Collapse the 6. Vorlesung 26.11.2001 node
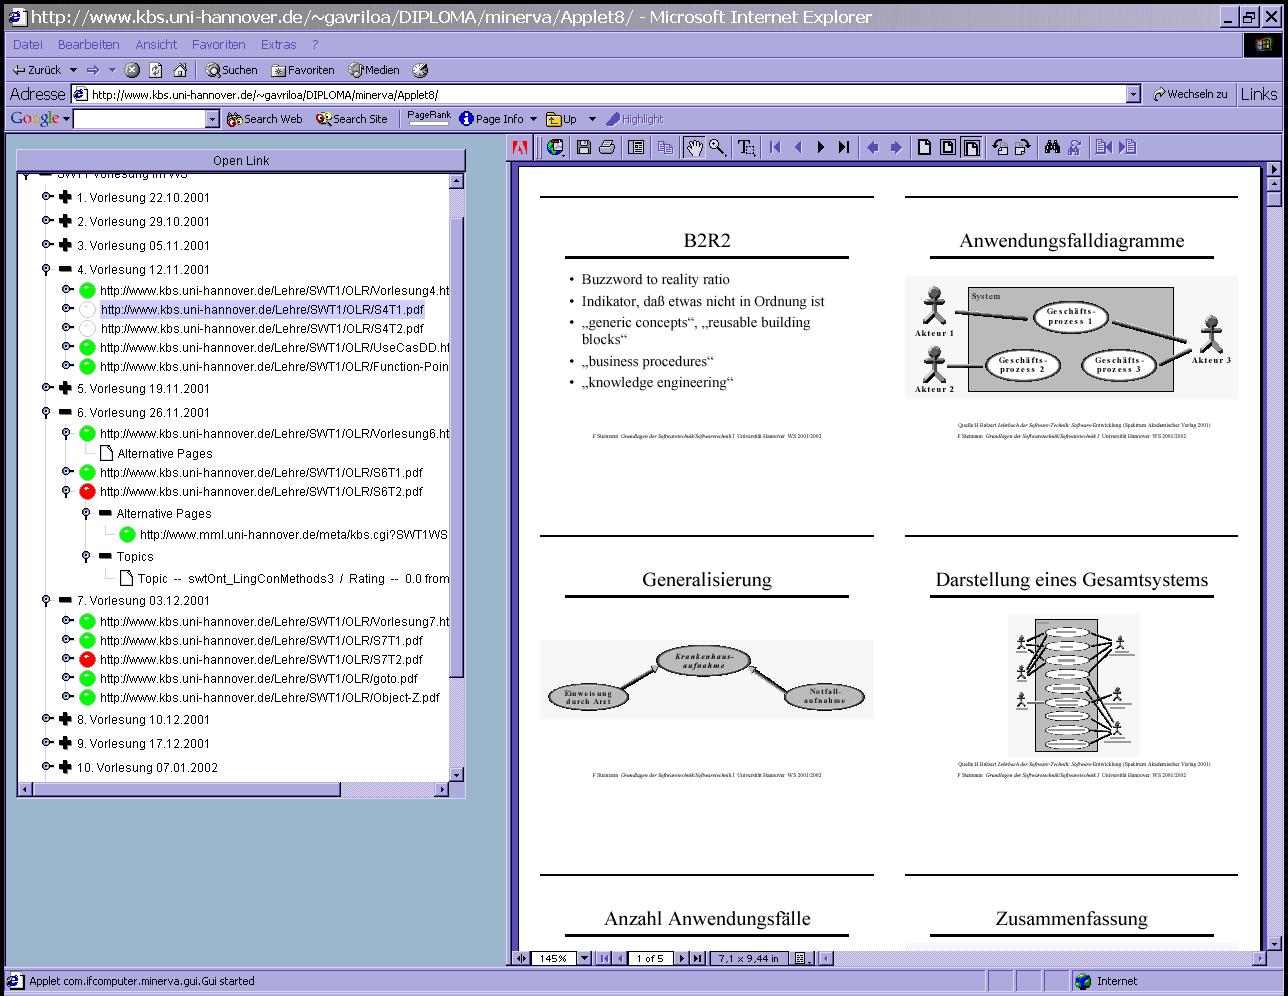 point(64,412)
